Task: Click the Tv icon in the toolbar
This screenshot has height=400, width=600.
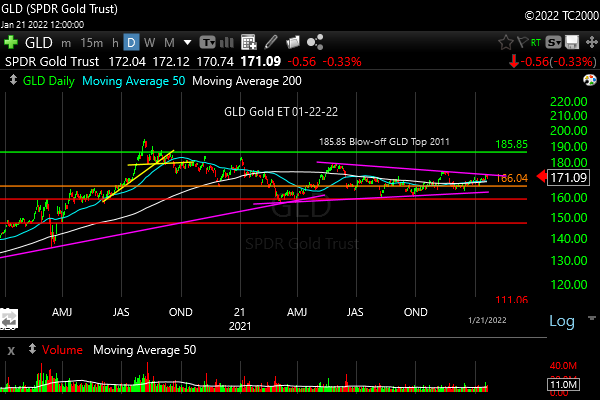Action: tap(208, 43)
